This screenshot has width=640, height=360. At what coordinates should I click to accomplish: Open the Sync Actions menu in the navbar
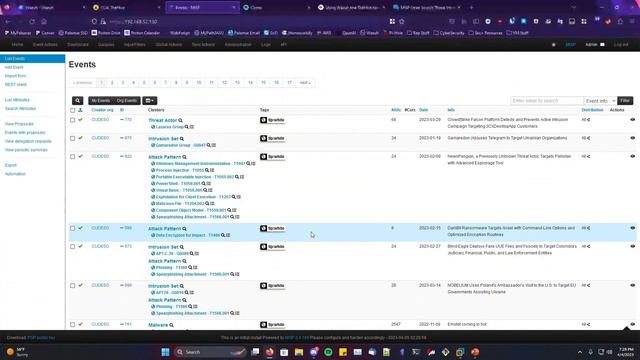(x=203, y=44)
